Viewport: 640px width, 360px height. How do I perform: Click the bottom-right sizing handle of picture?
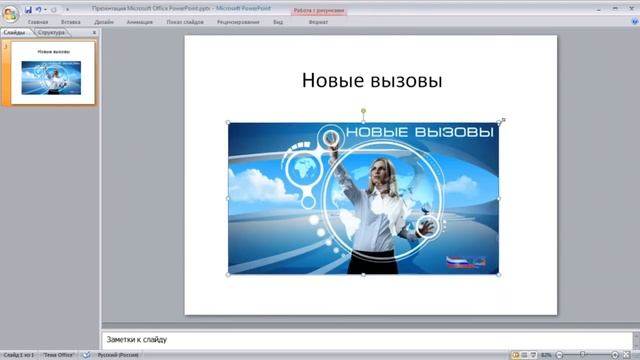pyautogui.click(x=499, y=275)
